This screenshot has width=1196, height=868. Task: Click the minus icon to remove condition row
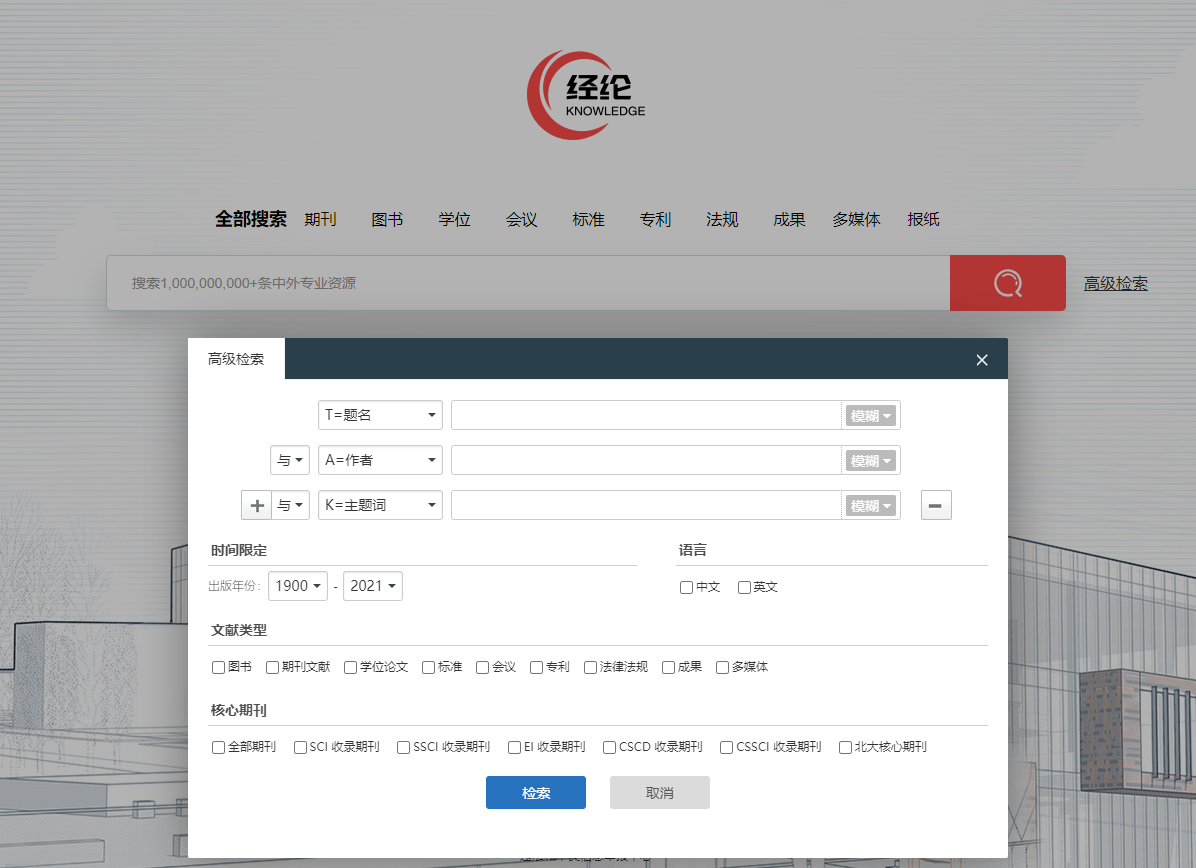click(x=936, y=506)
